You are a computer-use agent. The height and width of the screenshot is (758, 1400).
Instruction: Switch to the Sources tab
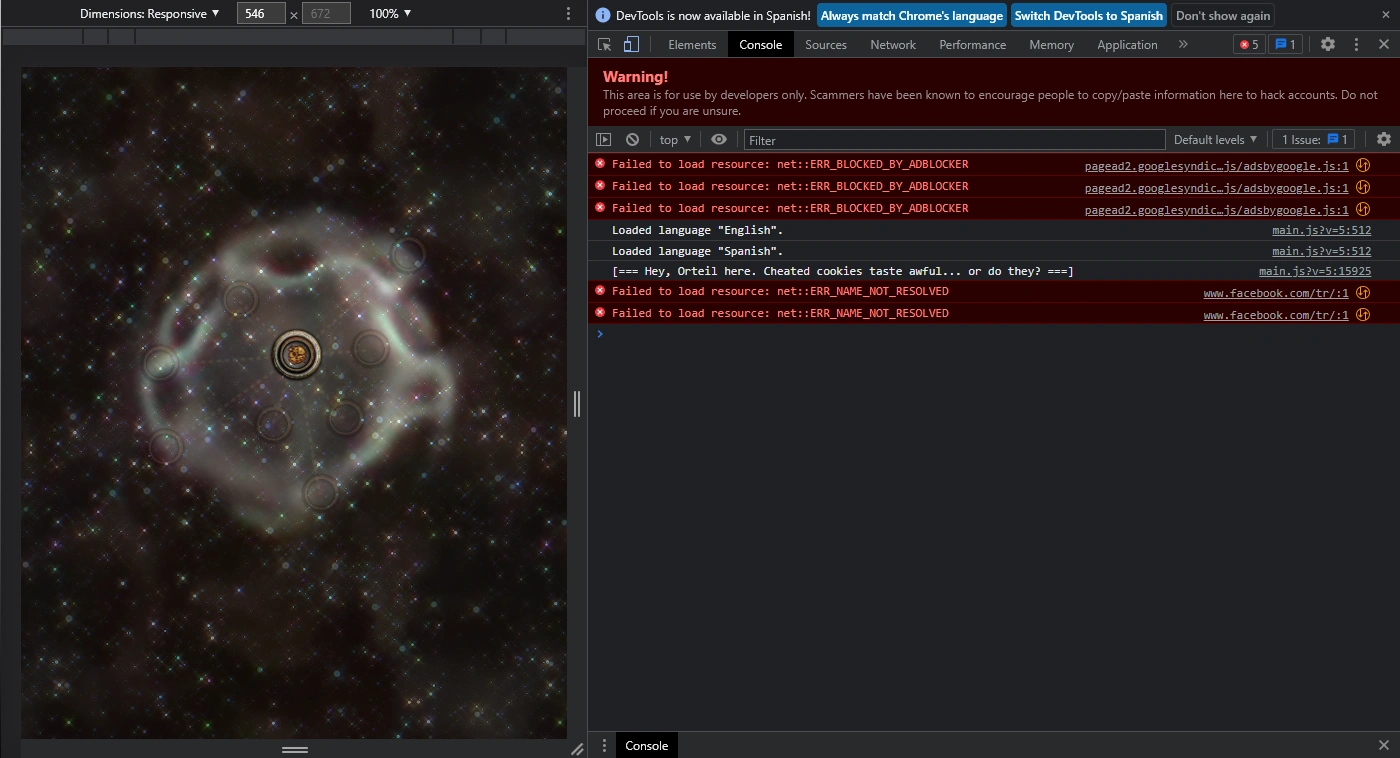[826, 44]
